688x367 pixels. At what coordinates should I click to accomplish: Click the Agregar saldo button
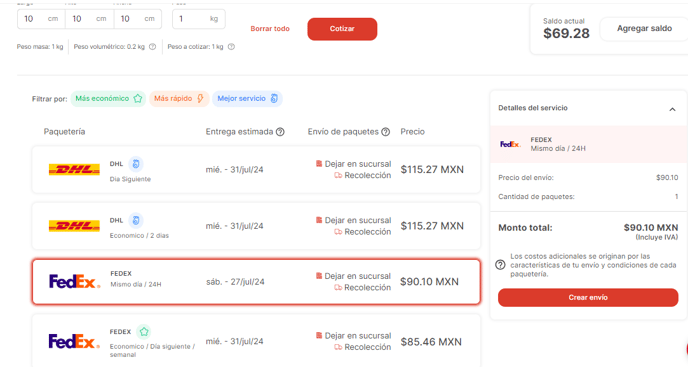click(x=644, y=29)
